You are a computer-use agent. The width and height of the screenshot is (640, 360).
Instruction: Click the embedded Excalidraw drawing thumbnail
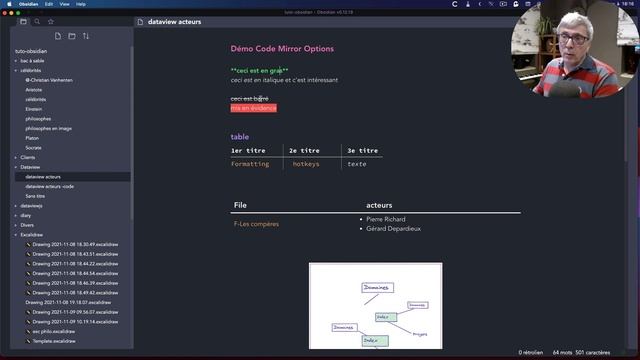[x=376, y=306]
